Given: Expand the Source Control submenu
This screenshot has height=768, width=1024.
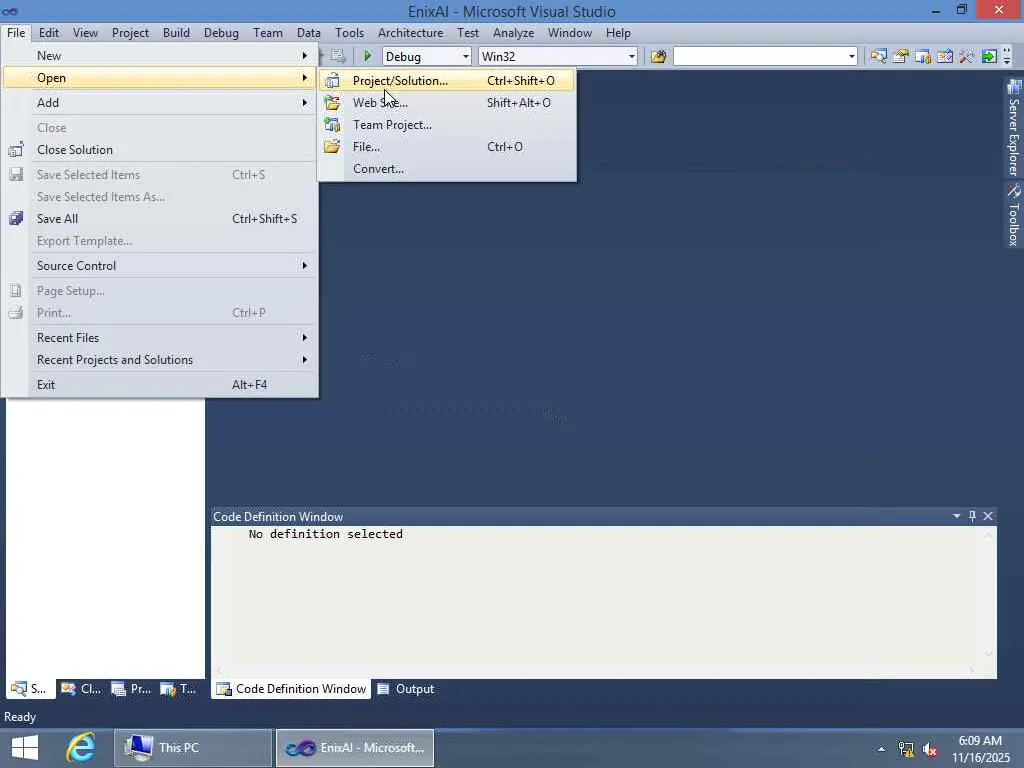Looking at the screenshot, I should pyautogui.click(x=159, y=266).
